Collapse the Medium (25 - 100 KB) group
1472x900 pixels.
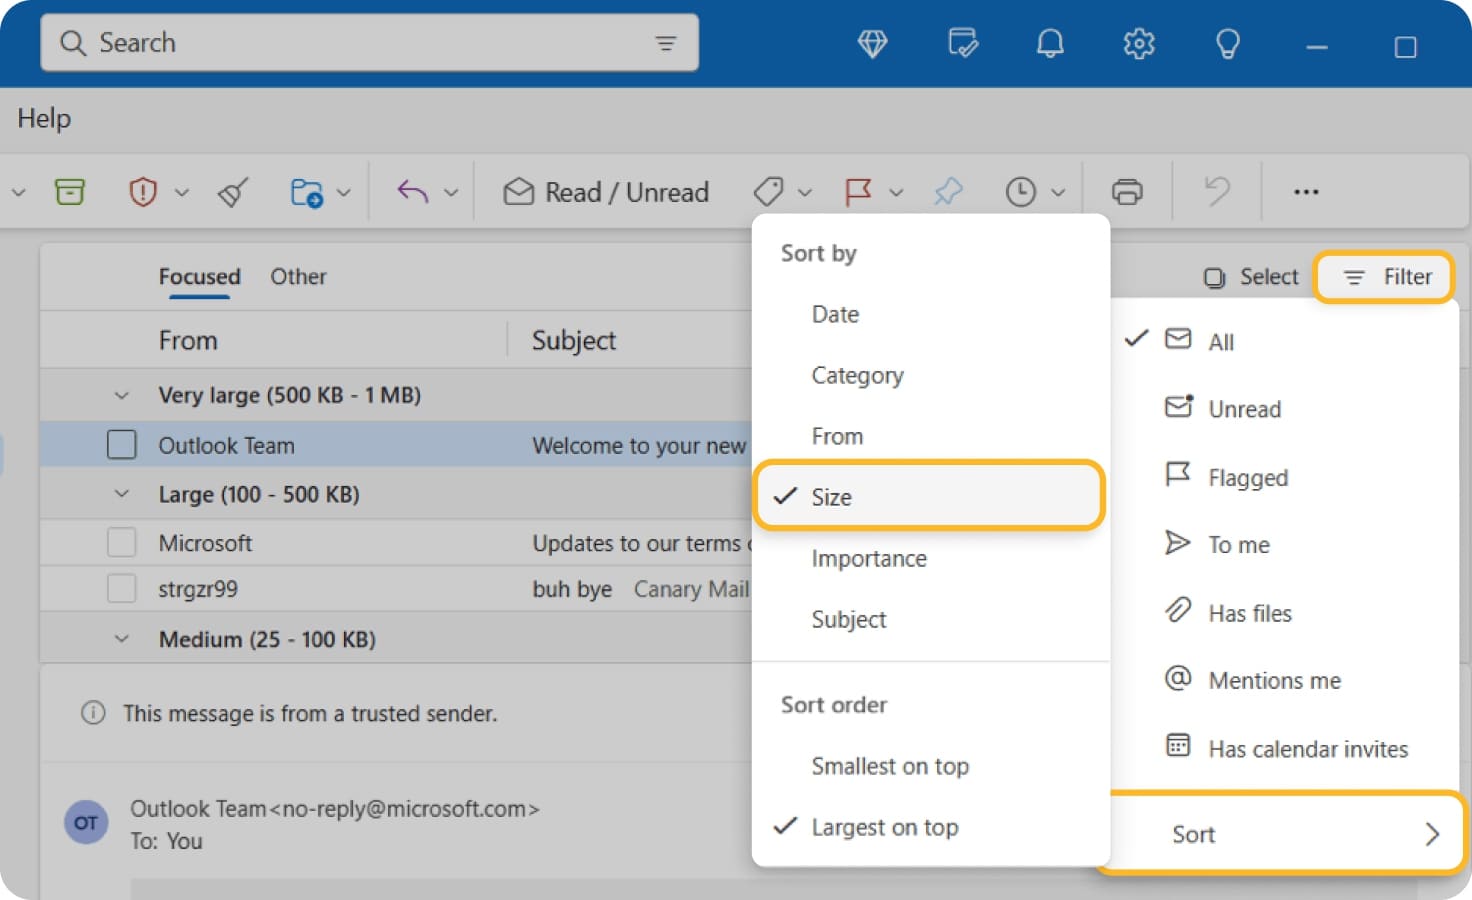[121, 638]
